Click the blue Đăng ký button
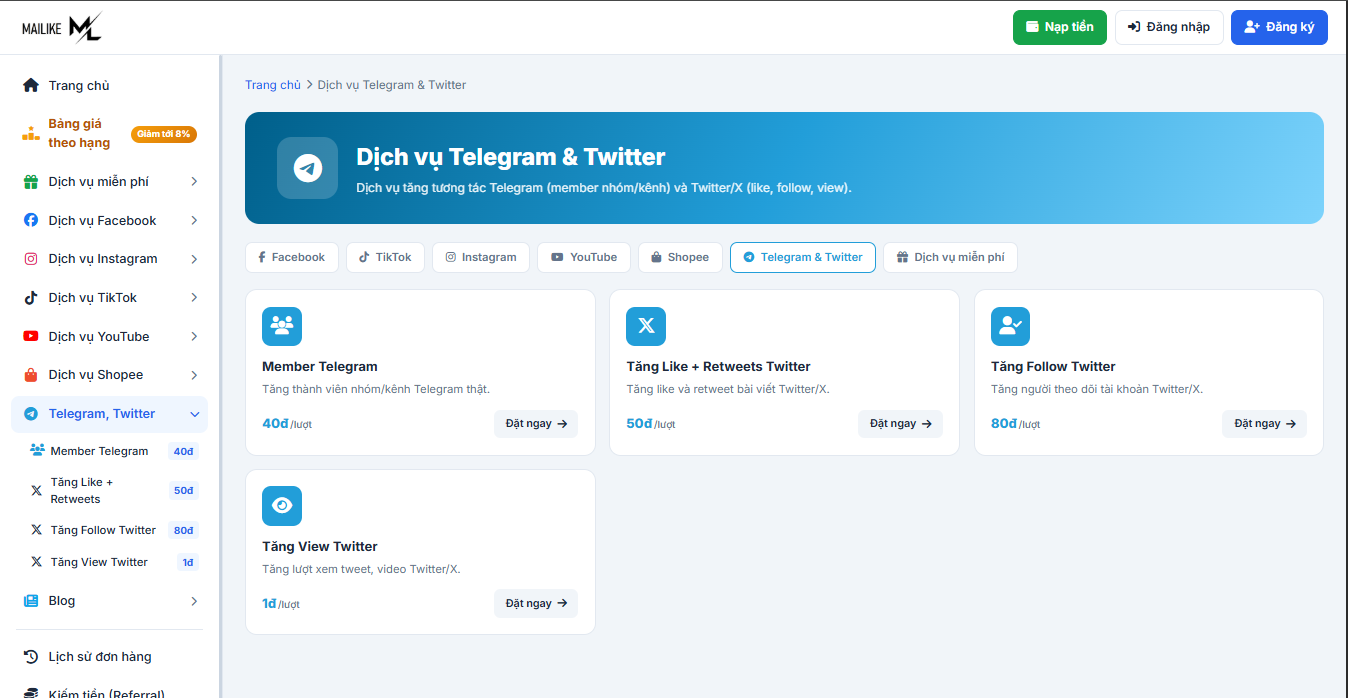The width and height of the screenshot is (1348, 698). [x=1279, y=27]
